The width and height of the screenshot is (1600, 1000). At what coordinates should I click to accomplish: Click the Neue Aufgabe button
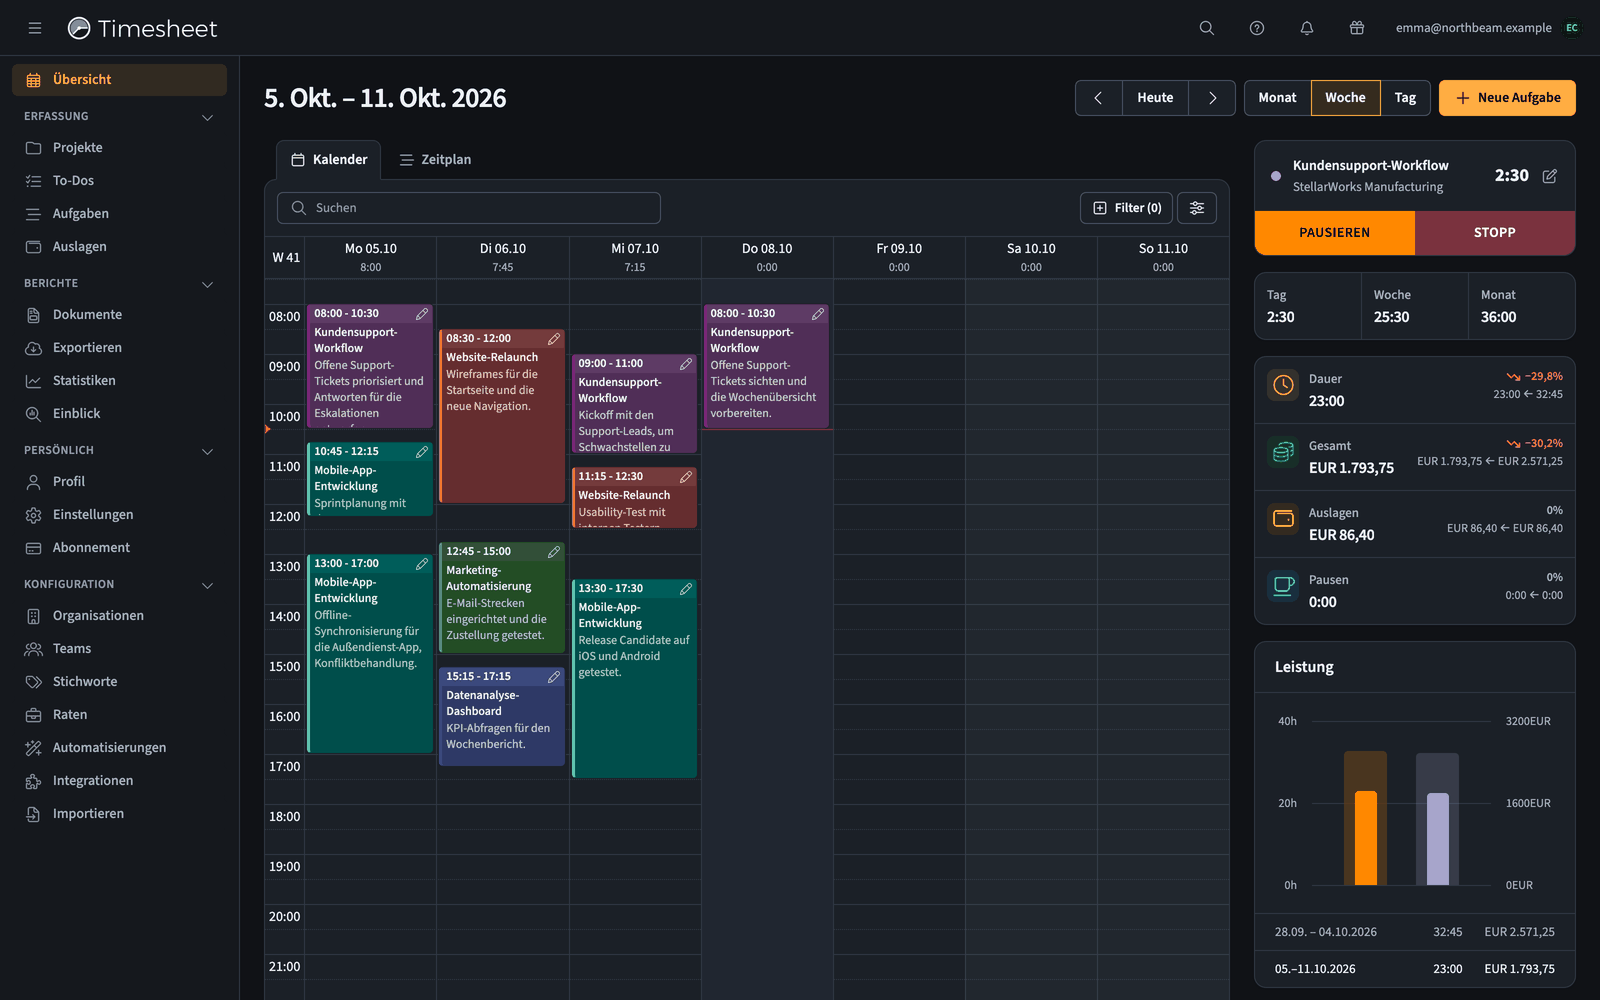pos(1507,98)
